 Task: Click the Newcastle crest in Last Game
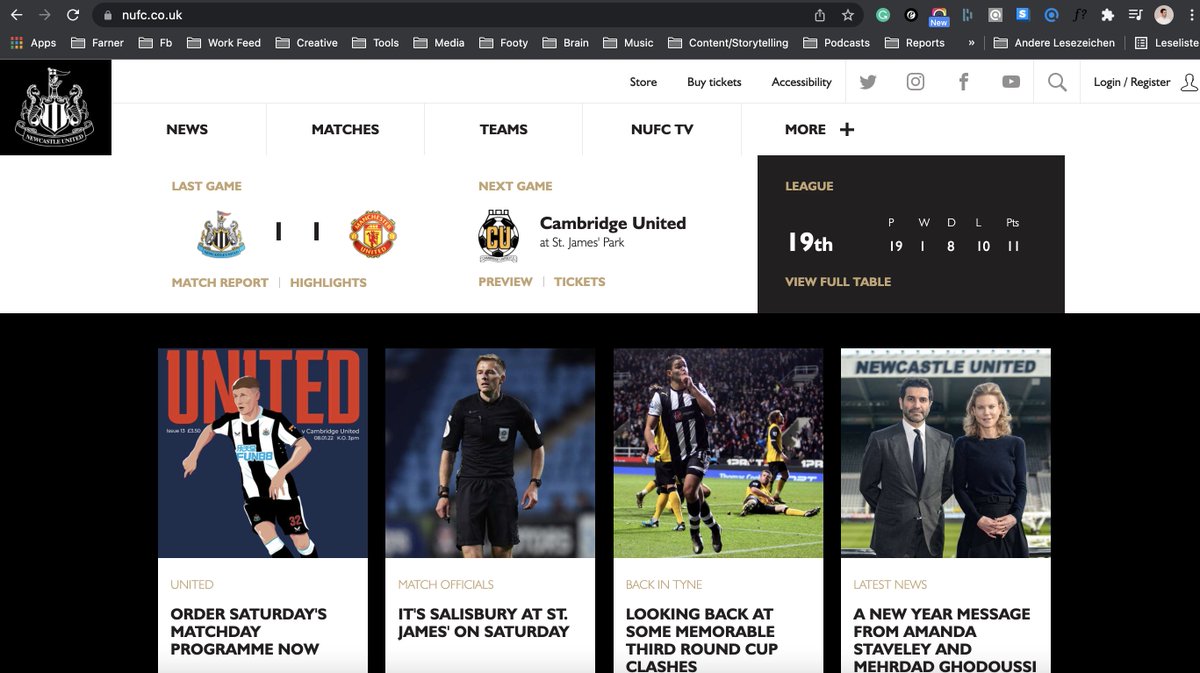[x=221, y=234]
